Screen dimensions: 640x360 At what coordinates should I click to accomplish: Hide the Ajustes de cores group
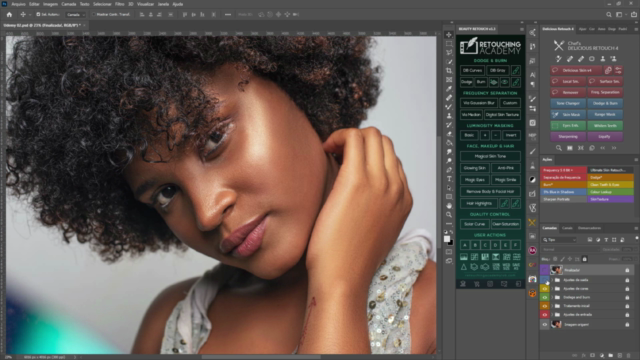(x=544, y=289)
